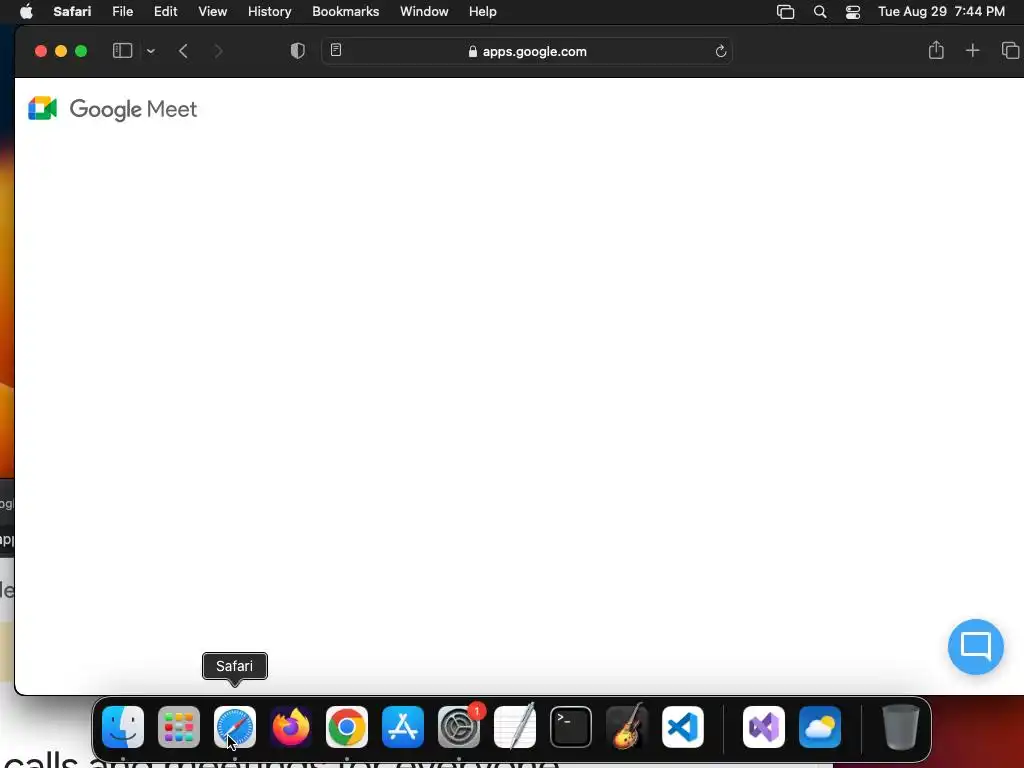1024x768 pixels.
Task: Click the date and time in the menu bar
Action: [x=941, y=11]
